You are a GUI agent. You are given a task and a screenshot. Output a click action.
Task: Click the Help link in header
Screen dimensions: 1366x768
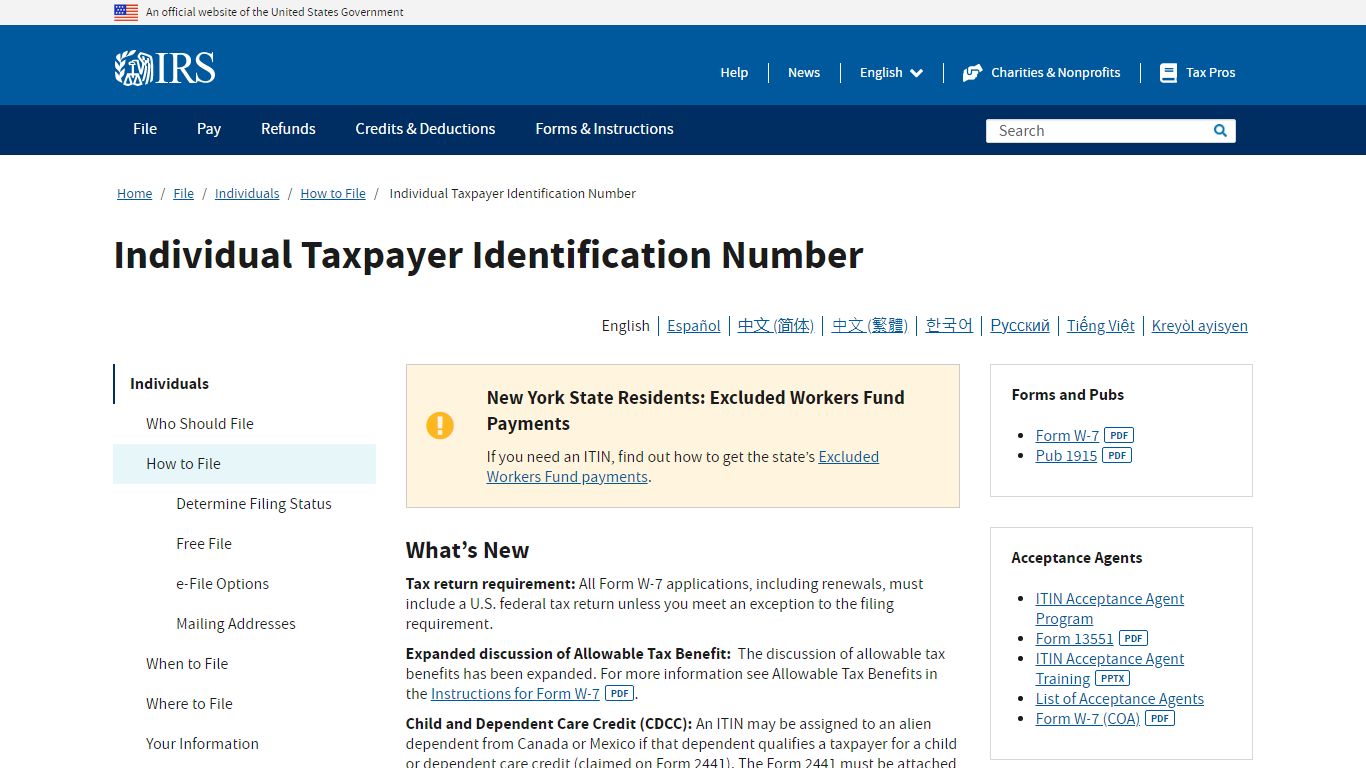click(734, 73)
